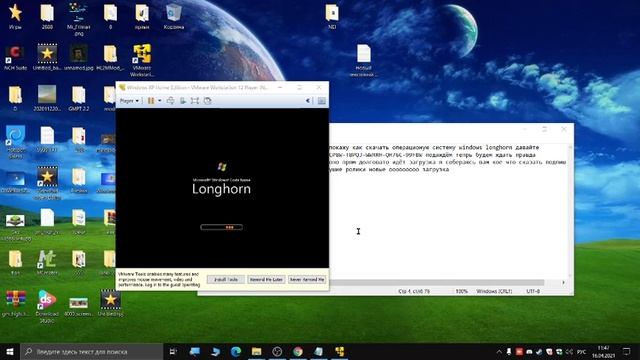The height and width of the screenshot is (360, 640).
Task: Open the Player menu in VMware
Action: (129, 100)
